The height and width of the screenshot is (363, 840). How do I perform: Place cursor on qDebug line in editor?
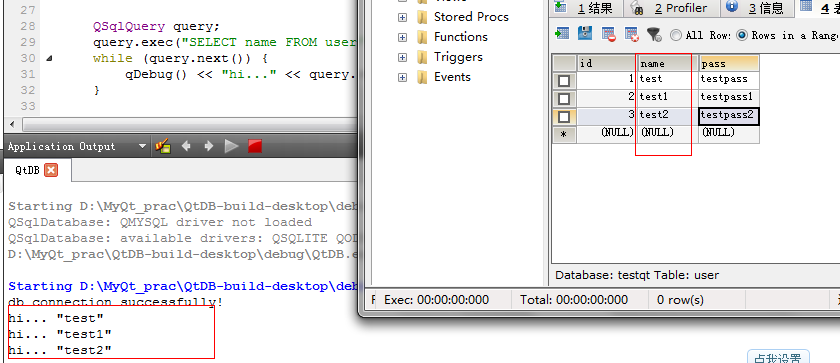coord(241,74)
